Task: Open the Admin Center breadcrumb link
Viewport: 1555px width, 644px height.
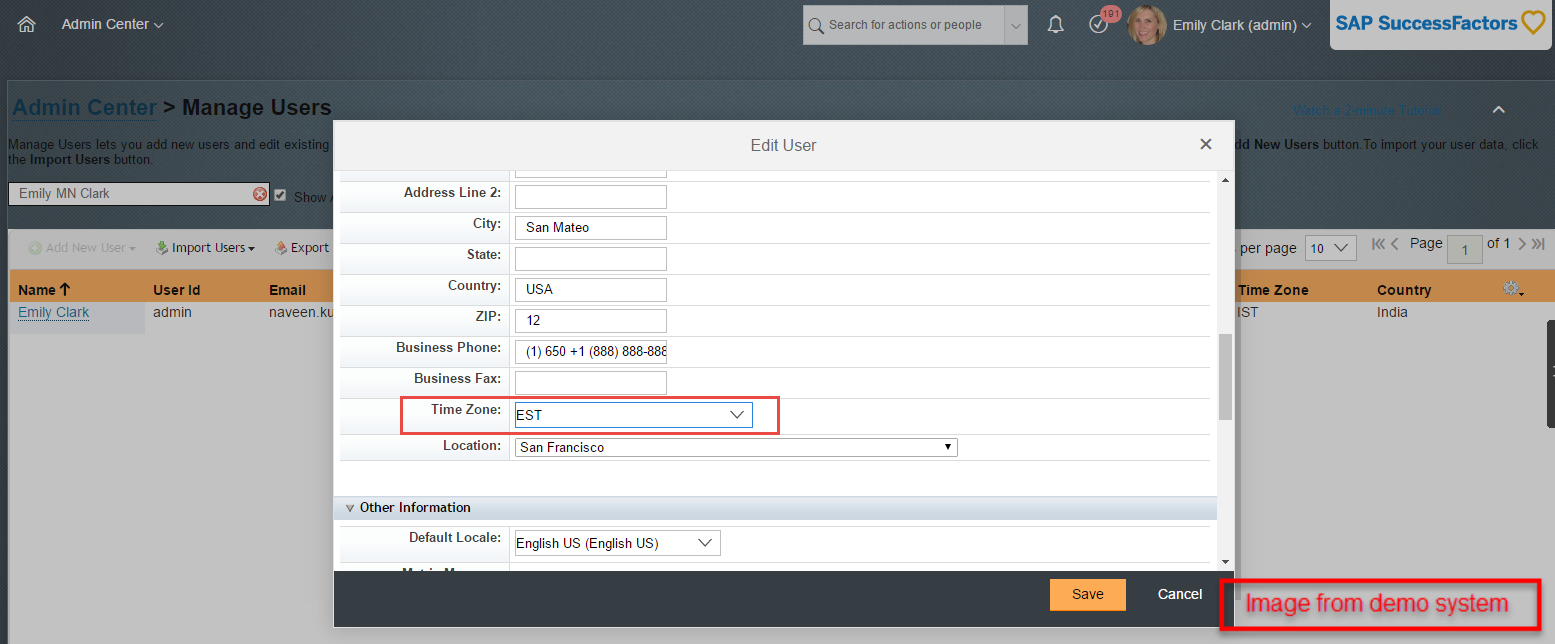Action: 84,107
